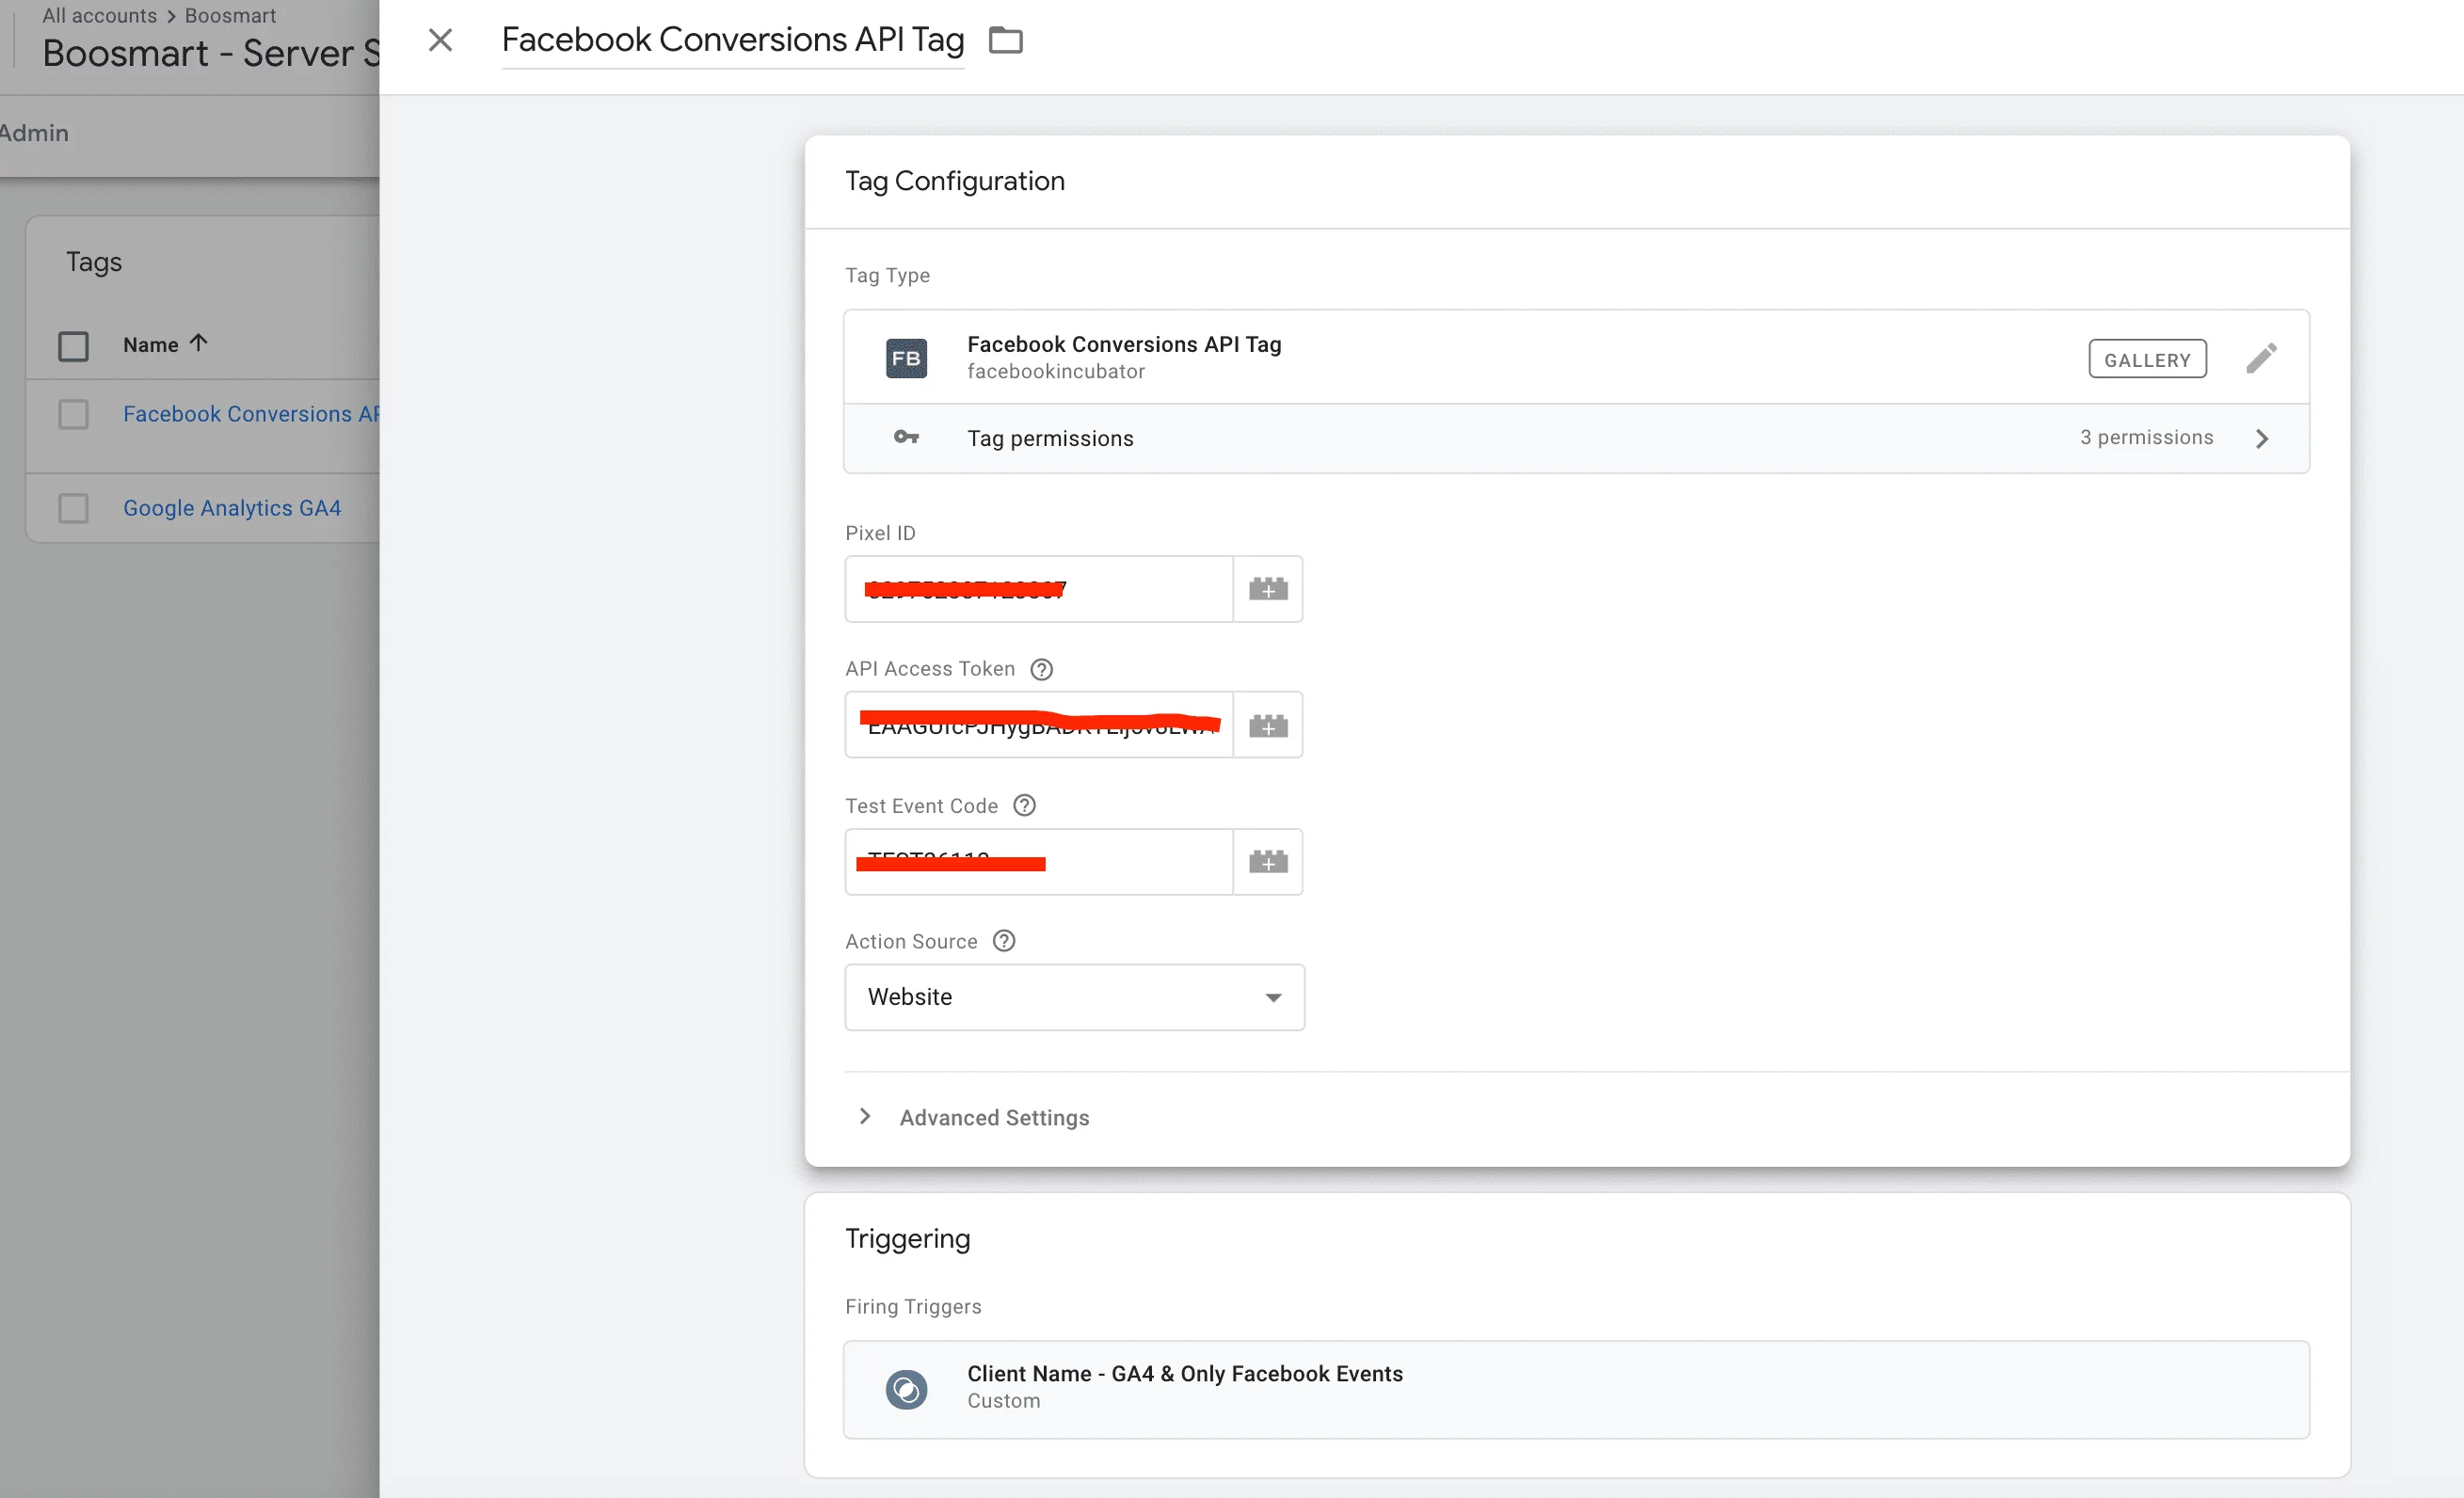
Task: Check the Google Analytics GA4 tag checkbox
Action: pos(73,508)
